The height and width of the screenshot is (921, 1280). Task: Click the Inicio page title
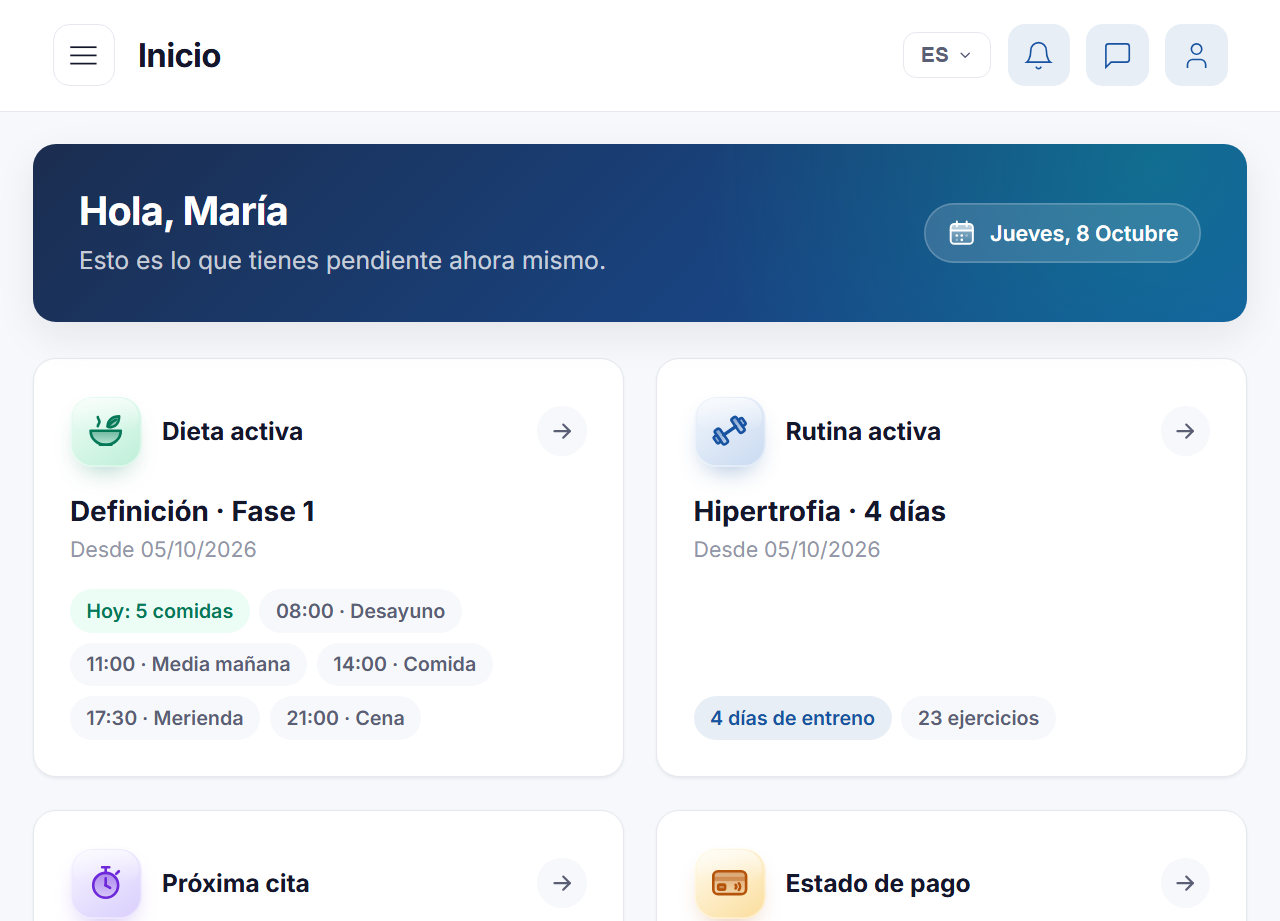179,55
